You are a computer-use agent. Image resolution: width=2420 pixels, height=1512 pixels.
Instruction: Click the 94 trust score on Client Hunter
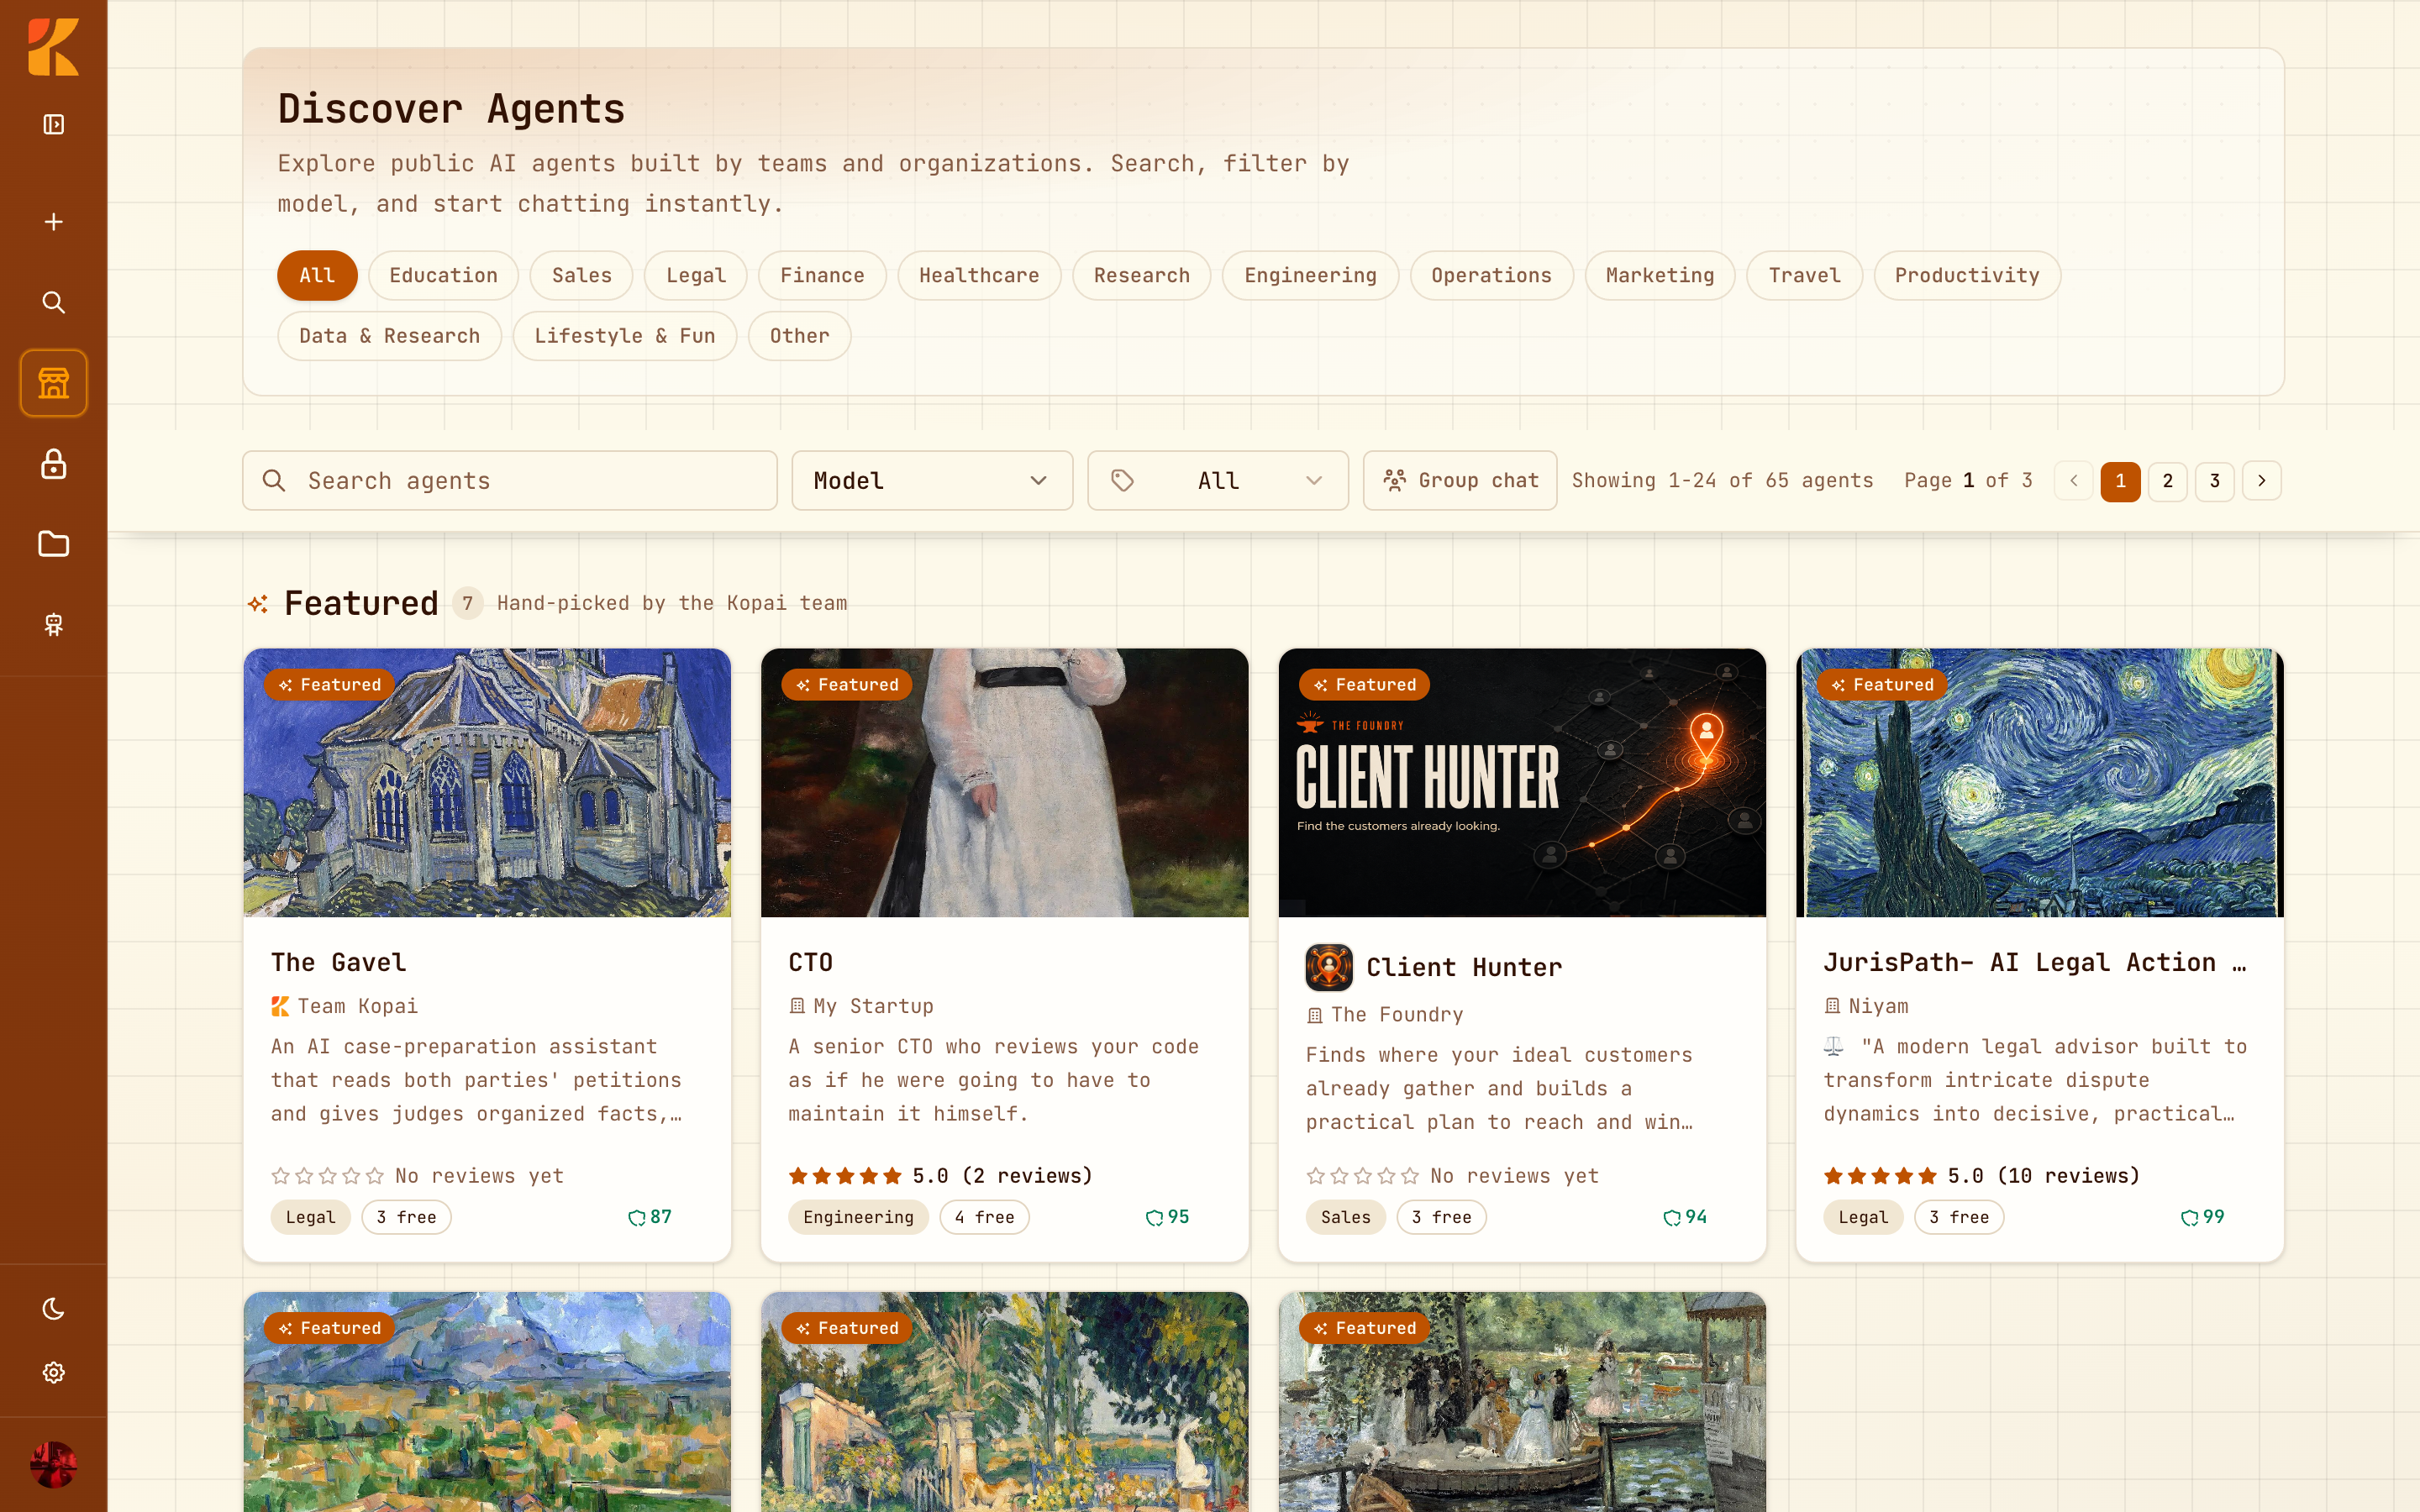[x=1685, y=1217]
